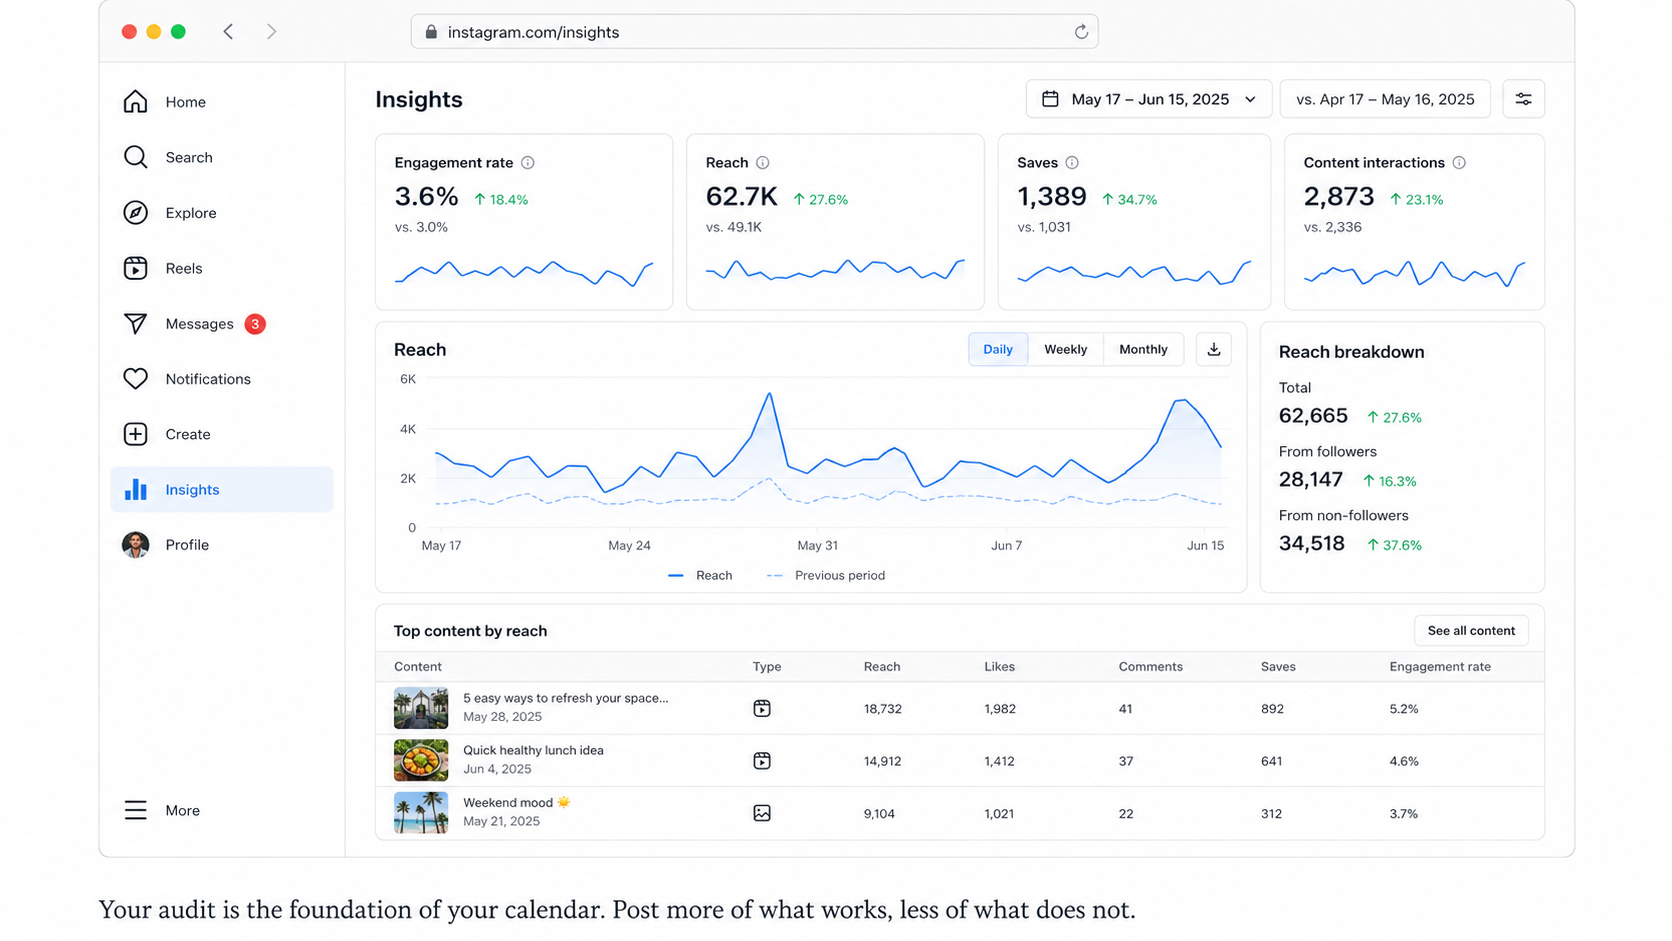Click info icon beside Engagement rate

[x=528, y=163]
